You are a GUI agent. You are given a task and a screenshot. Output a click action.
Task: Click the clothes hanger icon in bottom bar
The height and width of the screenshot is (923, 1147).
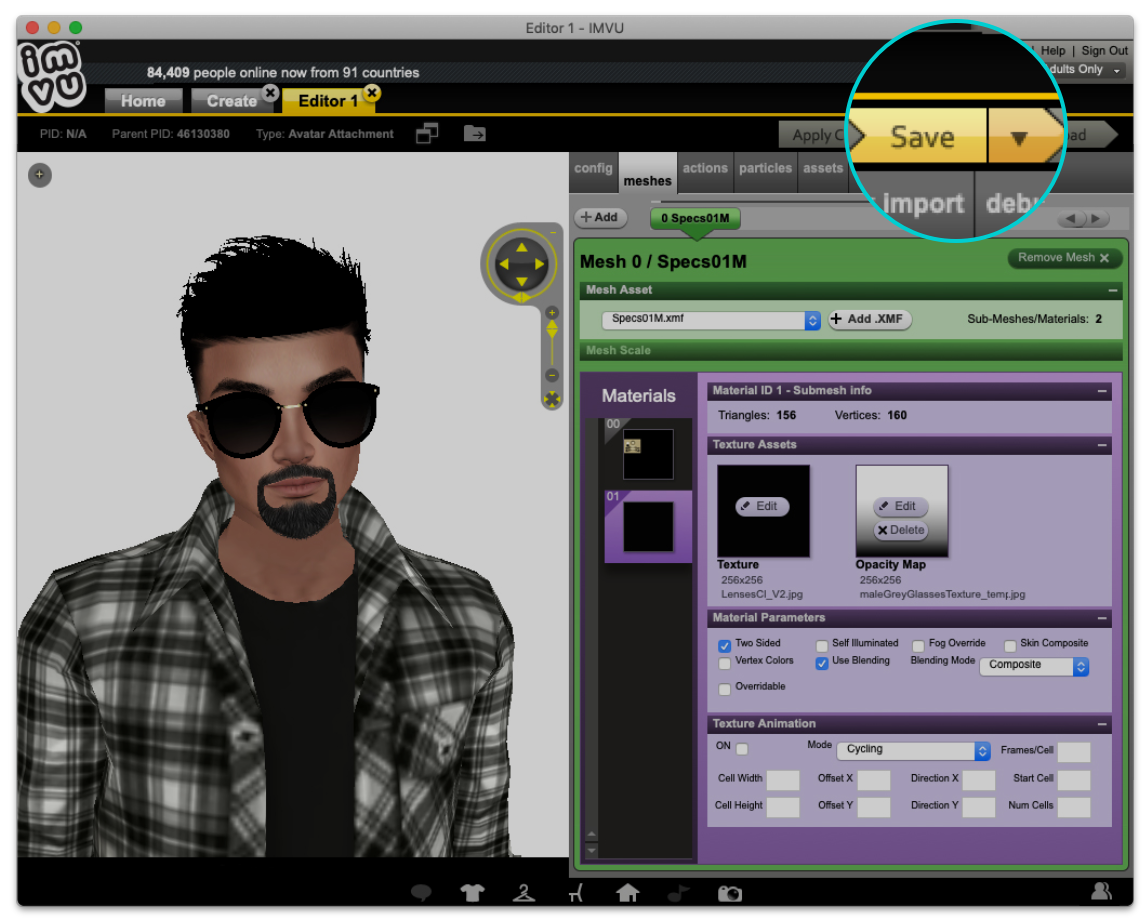click(x=524, y=892)
